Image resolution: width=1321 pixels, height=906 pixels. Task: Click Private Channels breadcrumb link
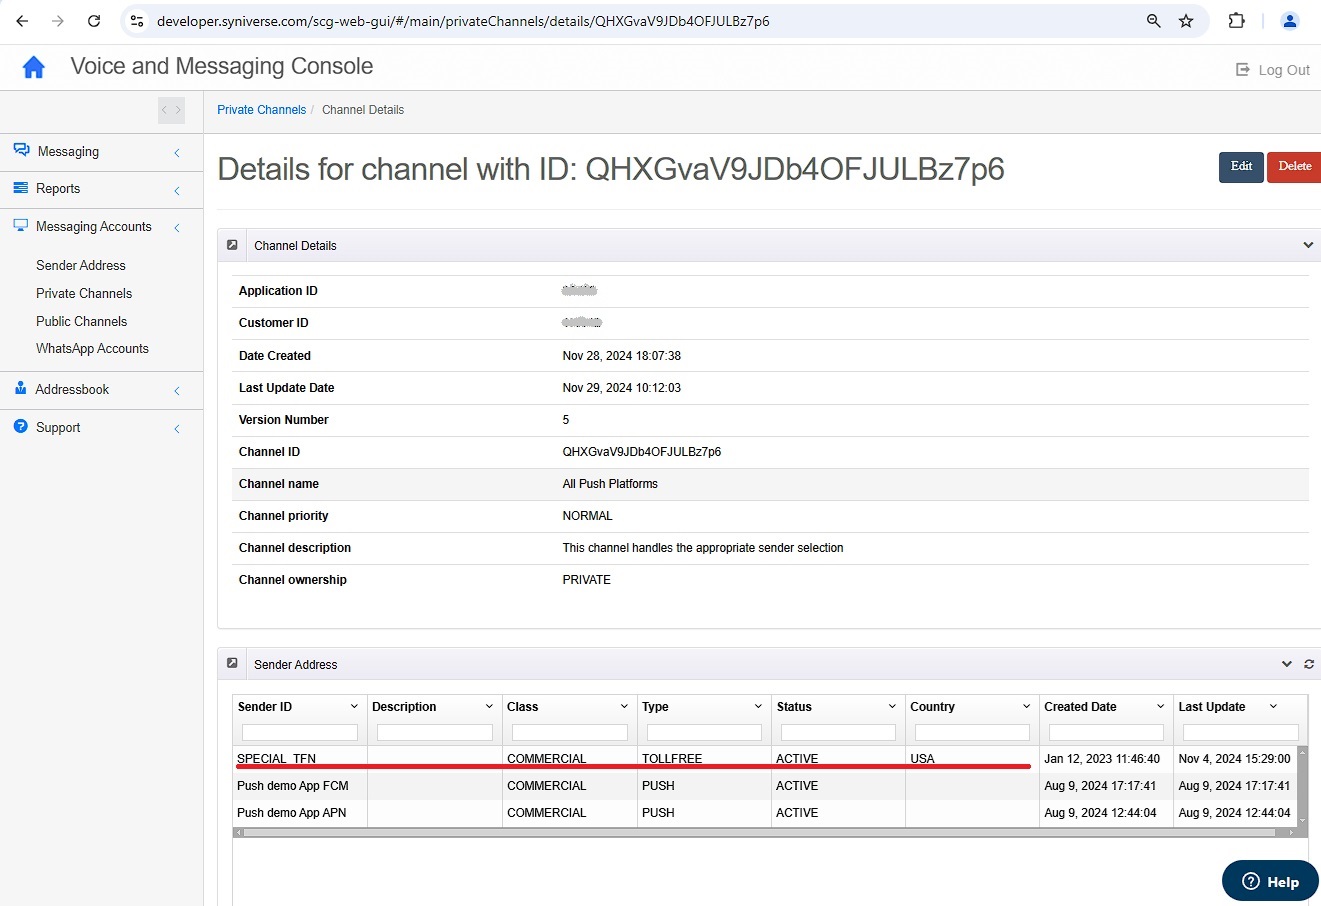click(x=262, y=110)
